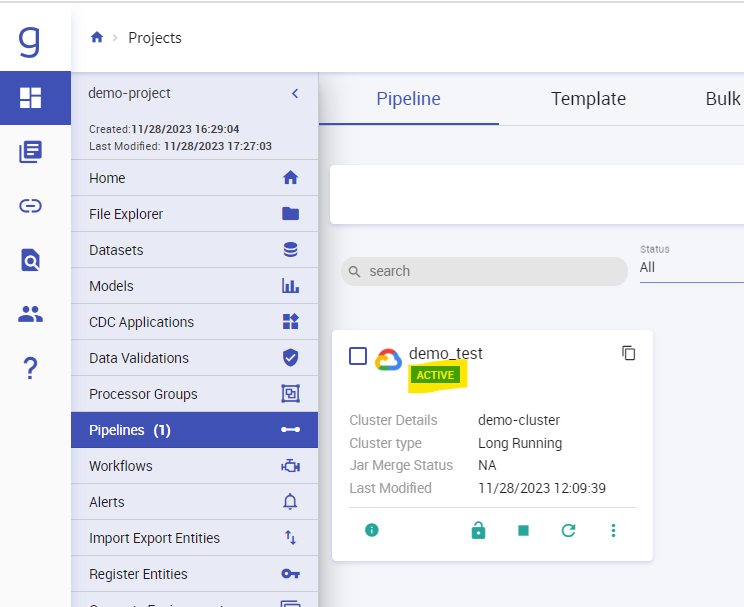
Task: Open the Status filter dropdown
Action: (x=690, y=268)
